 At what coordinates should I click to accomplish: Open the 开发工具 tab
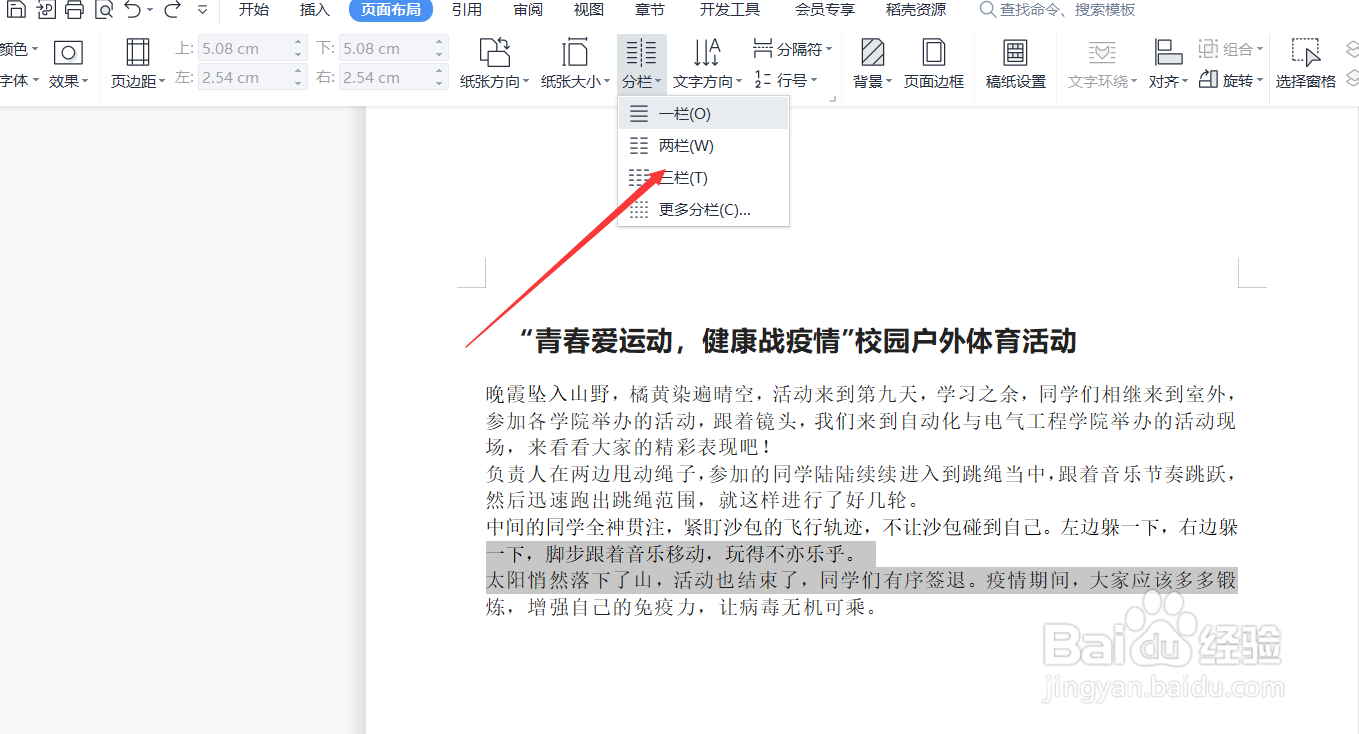tap(729, 10)
